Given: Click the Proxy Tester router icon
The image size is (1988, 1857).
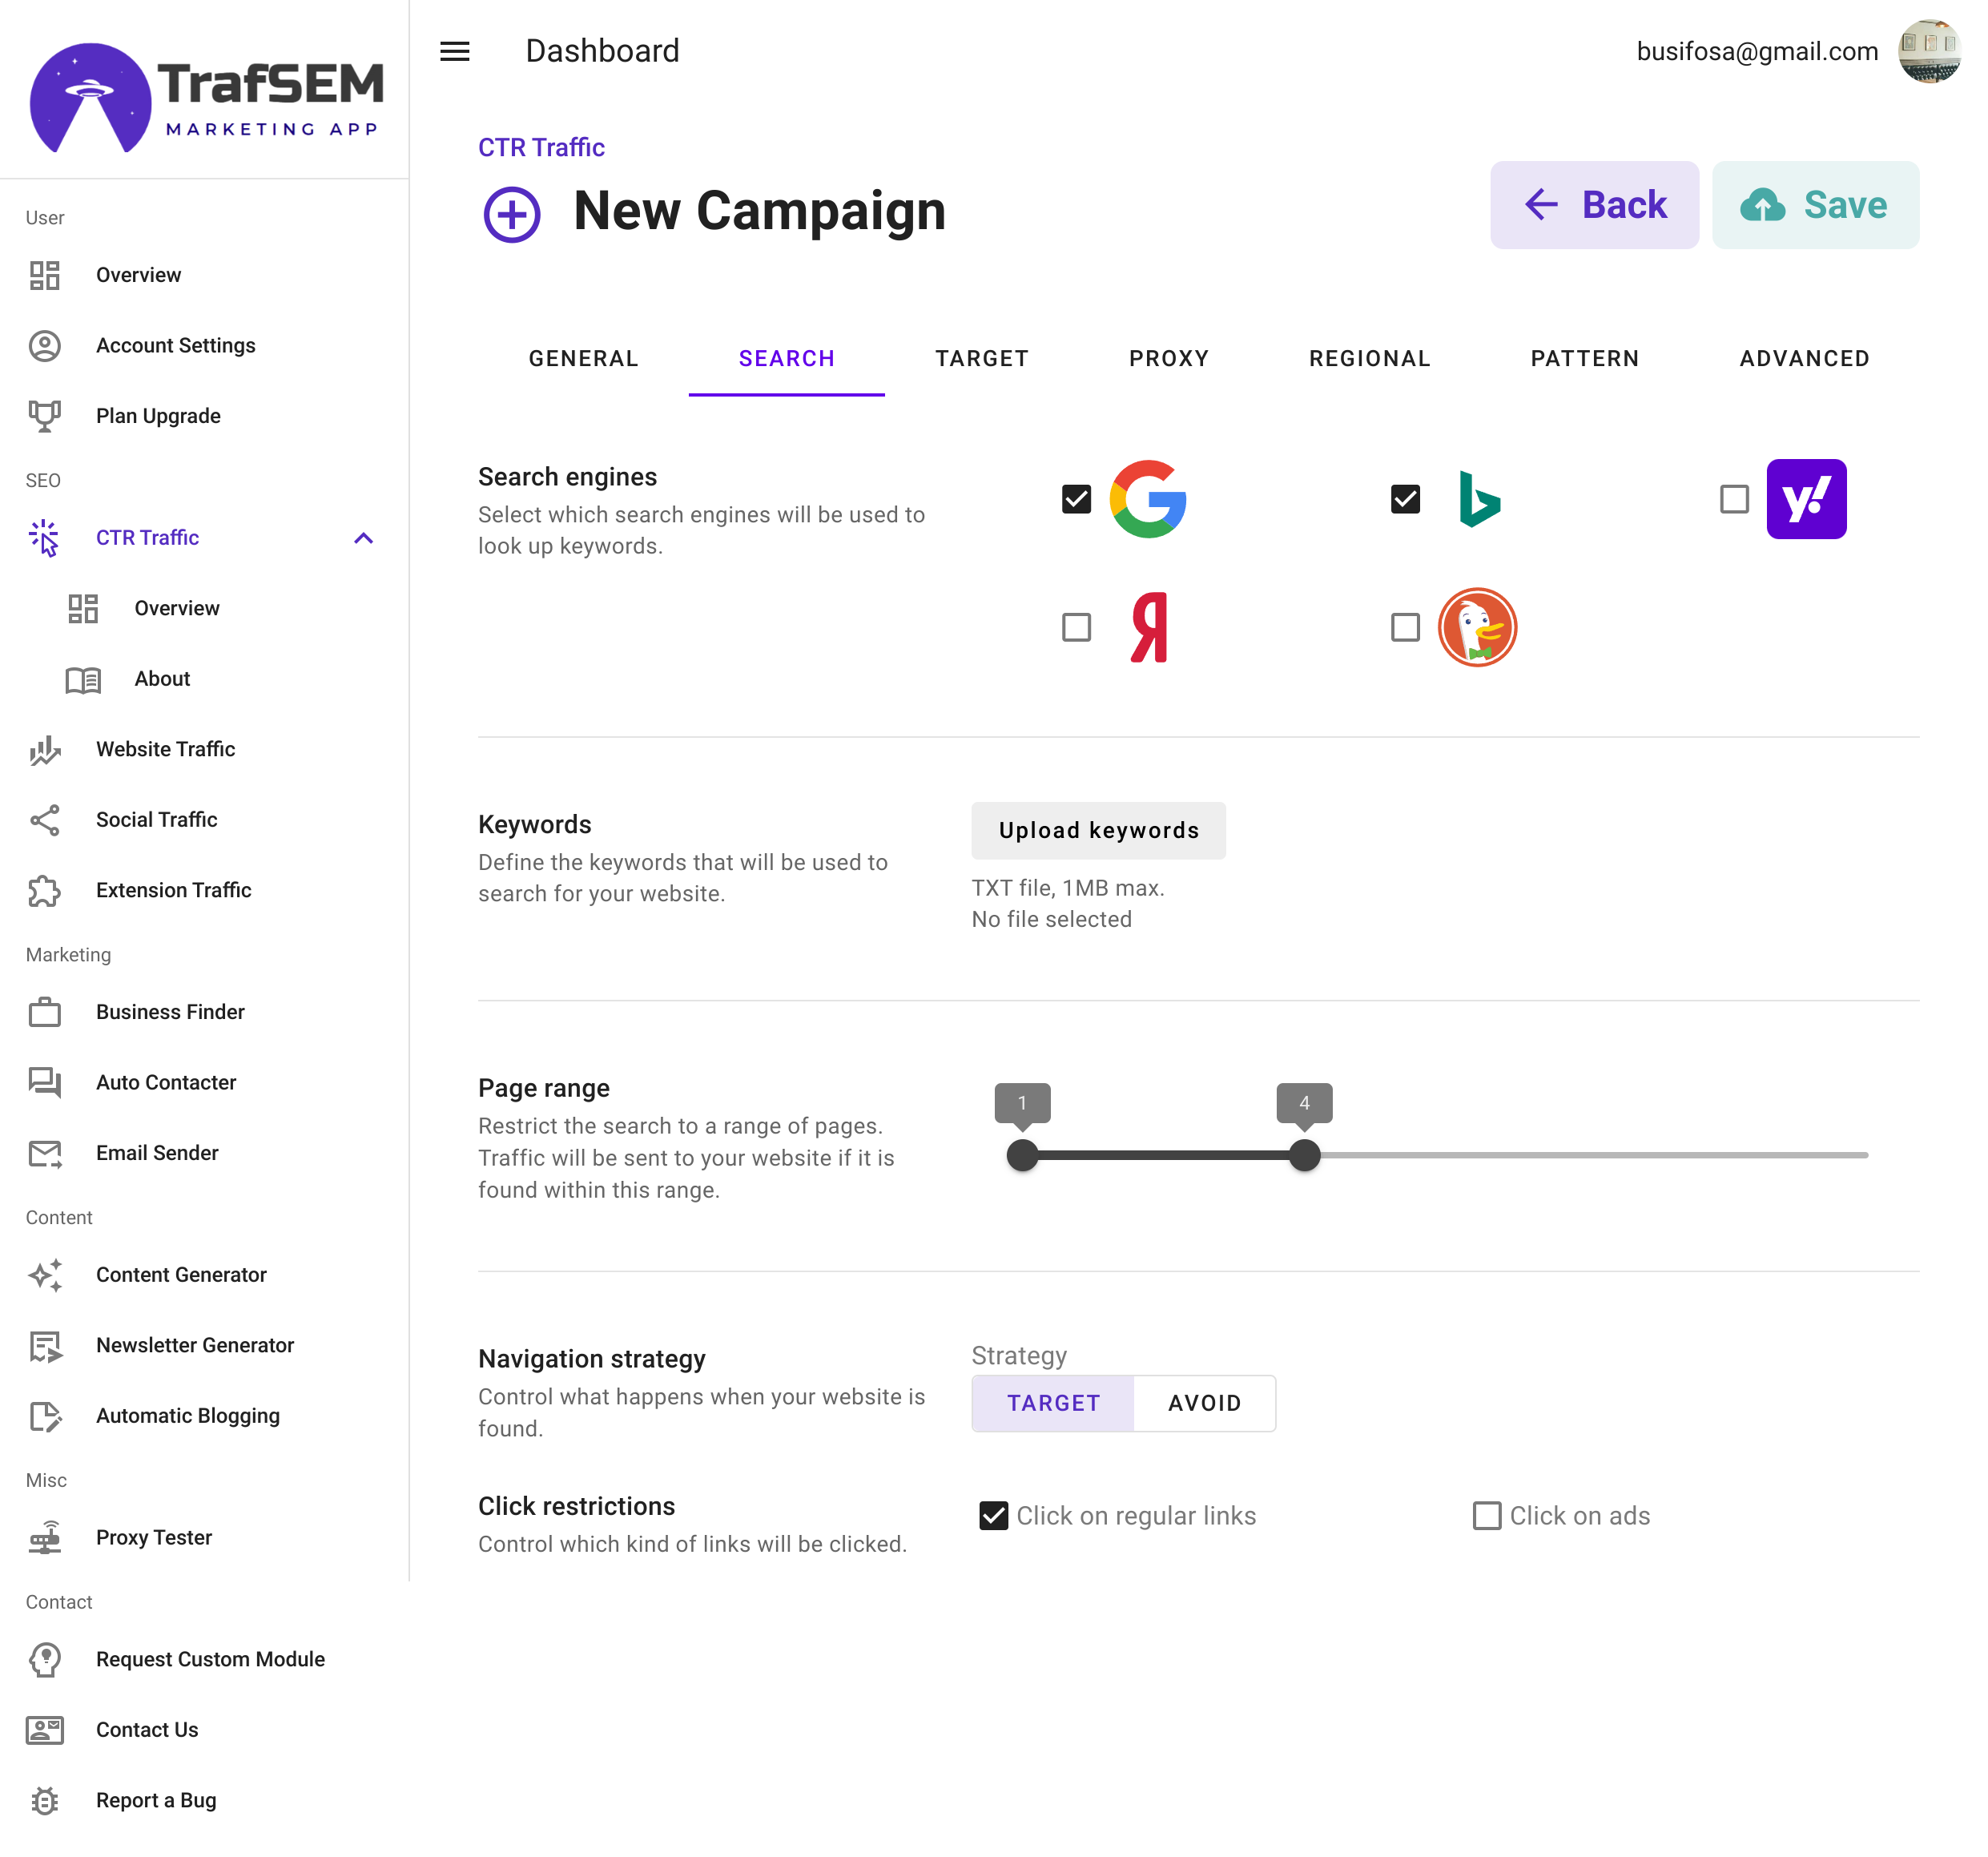Looking at the screenshot, I should pos(45,1538).
